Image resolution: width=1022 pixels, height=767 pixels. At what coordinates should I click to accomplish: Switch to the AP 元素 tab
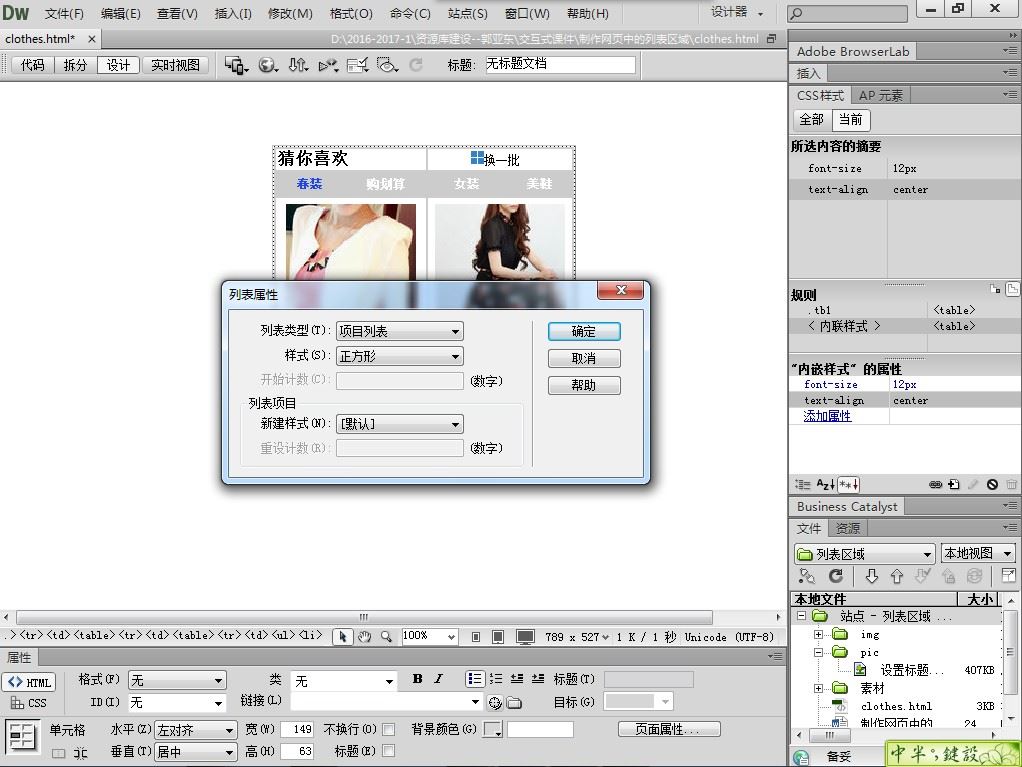click(x=881, y=96)
